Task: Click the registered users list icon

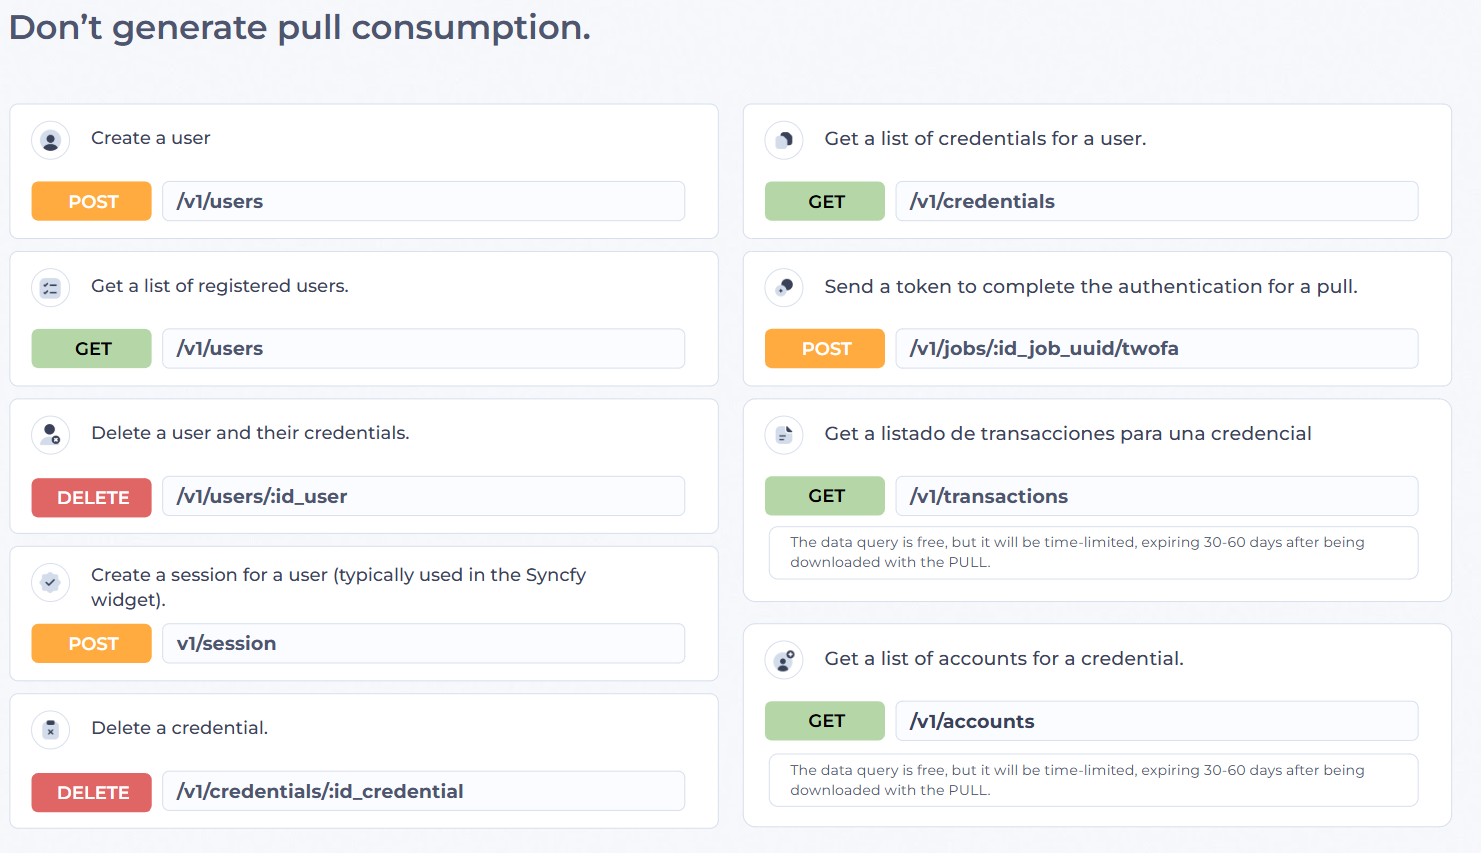Action: (x=51, y=288)
